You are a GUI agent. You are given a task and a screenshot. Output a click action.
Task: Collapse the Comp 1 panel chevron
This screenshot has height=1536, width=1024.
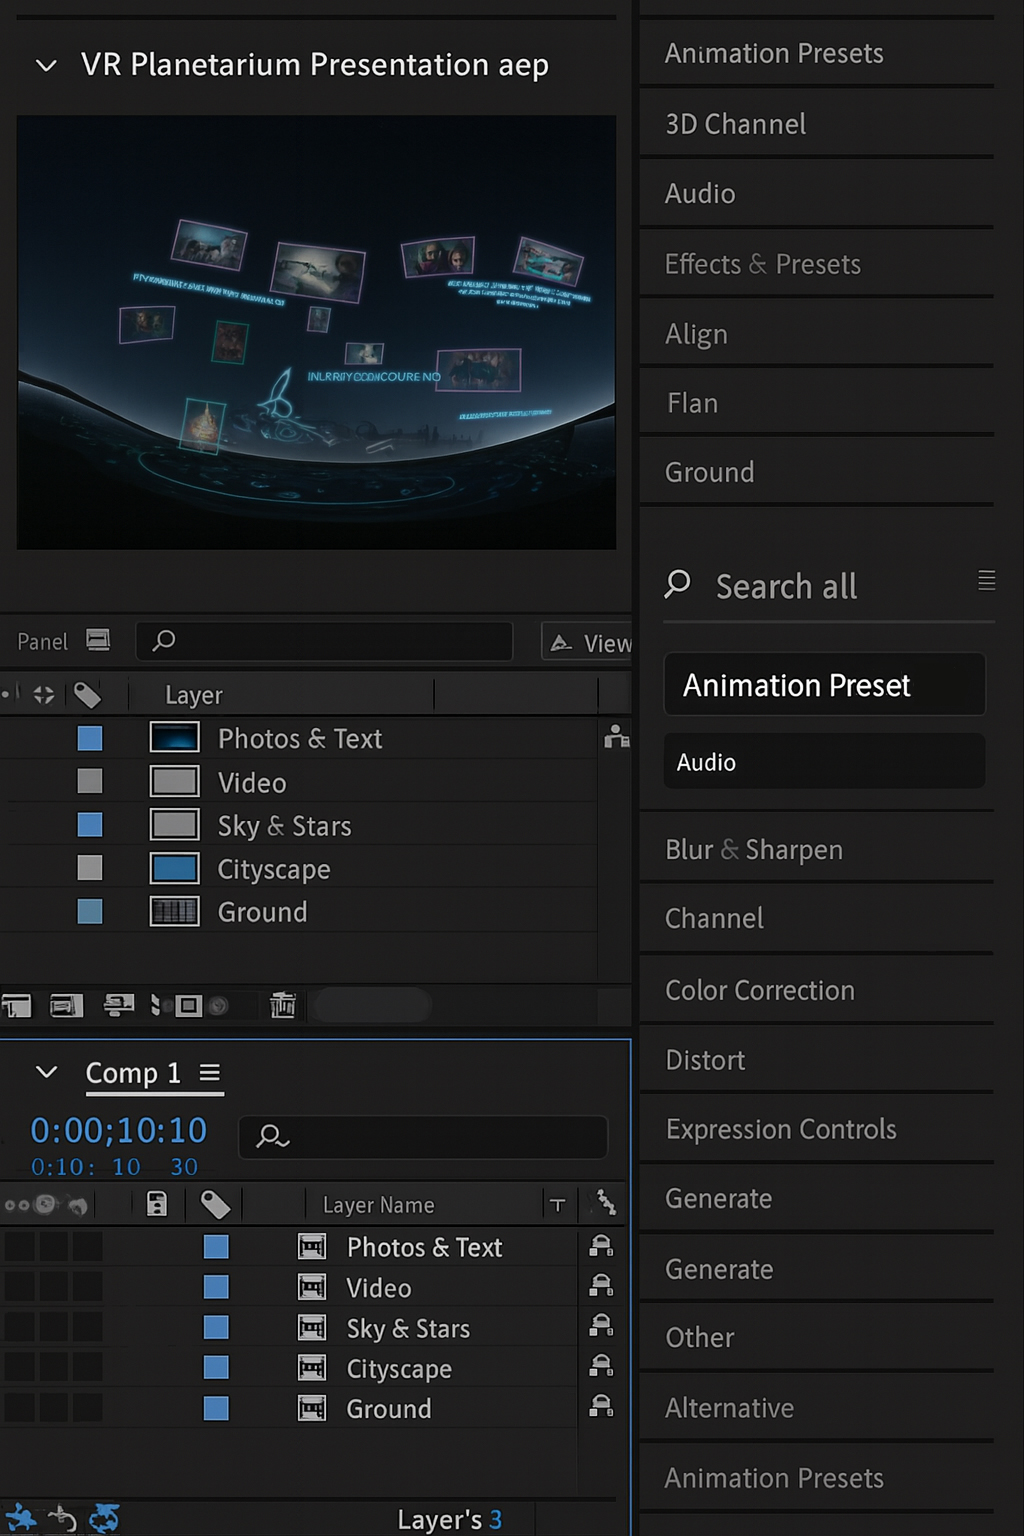(46, 1072)
